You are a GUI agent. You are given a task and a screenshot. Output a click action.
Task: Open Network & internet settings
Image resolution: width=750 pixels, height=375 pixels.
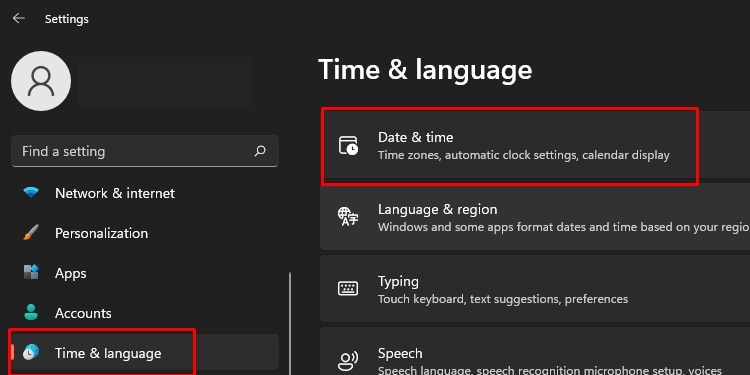coord(145,193)
